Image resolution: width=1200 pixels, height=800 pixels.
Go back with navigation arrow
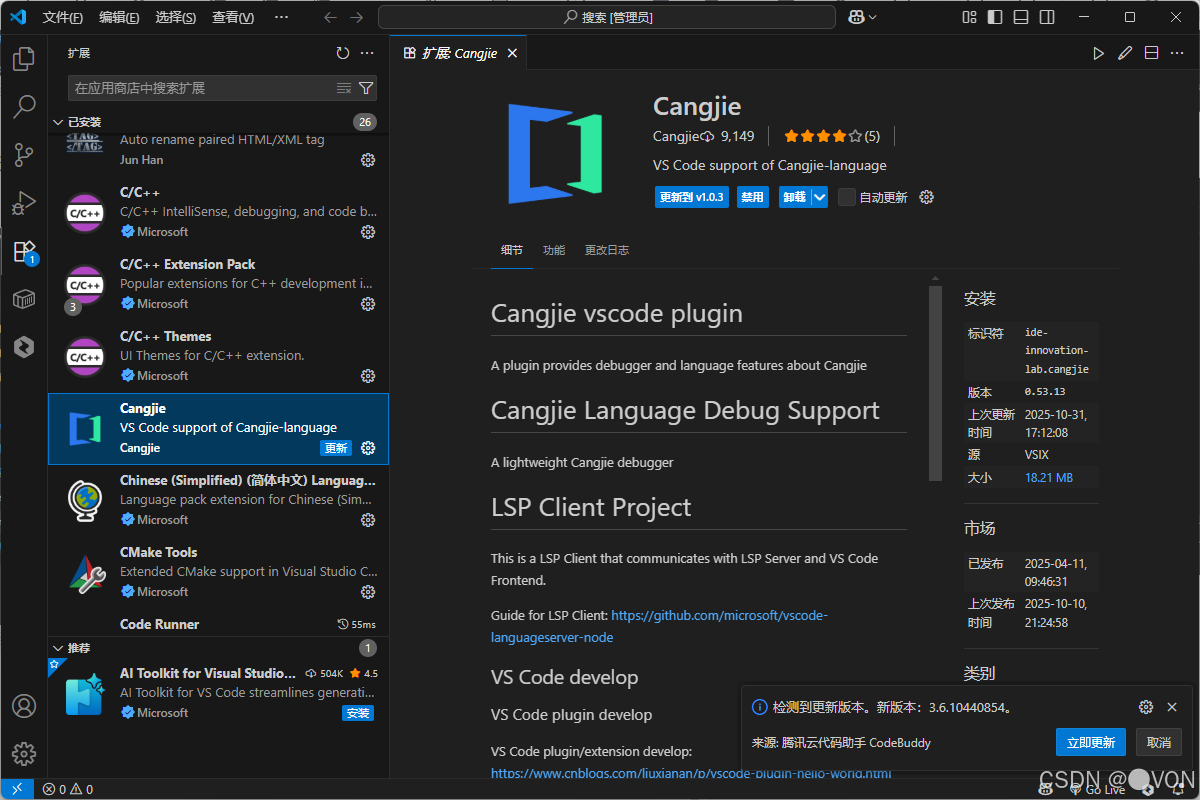pyautogui.click(x=331, y=17)
